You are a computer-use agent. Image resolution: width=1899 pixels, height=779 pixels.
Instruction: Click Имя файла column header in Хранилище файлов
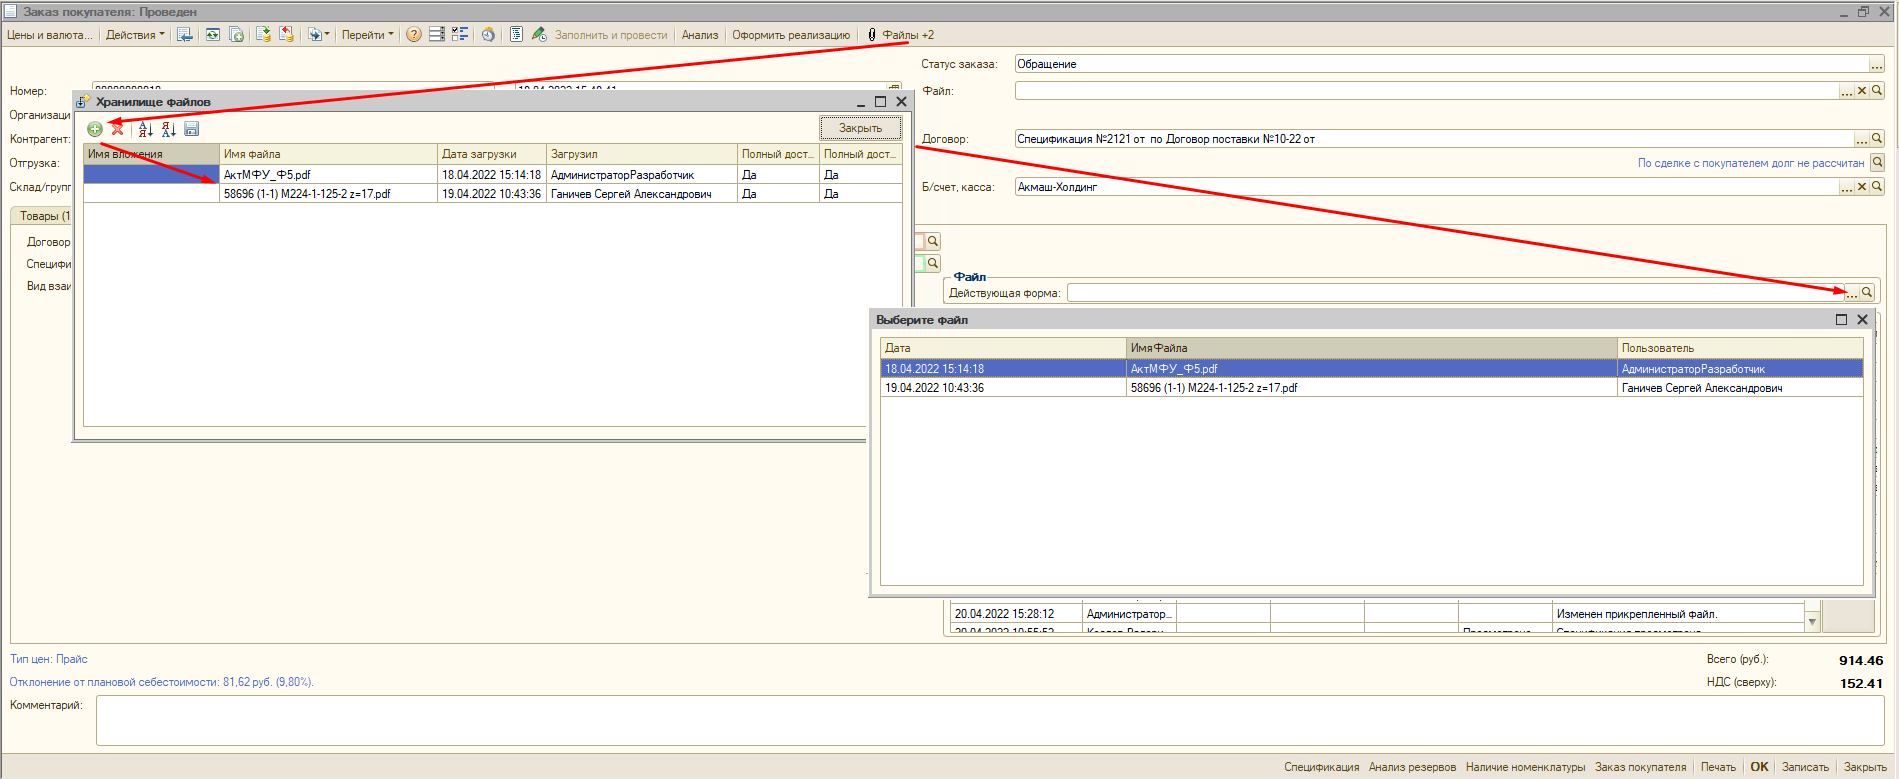click(328, 154)
